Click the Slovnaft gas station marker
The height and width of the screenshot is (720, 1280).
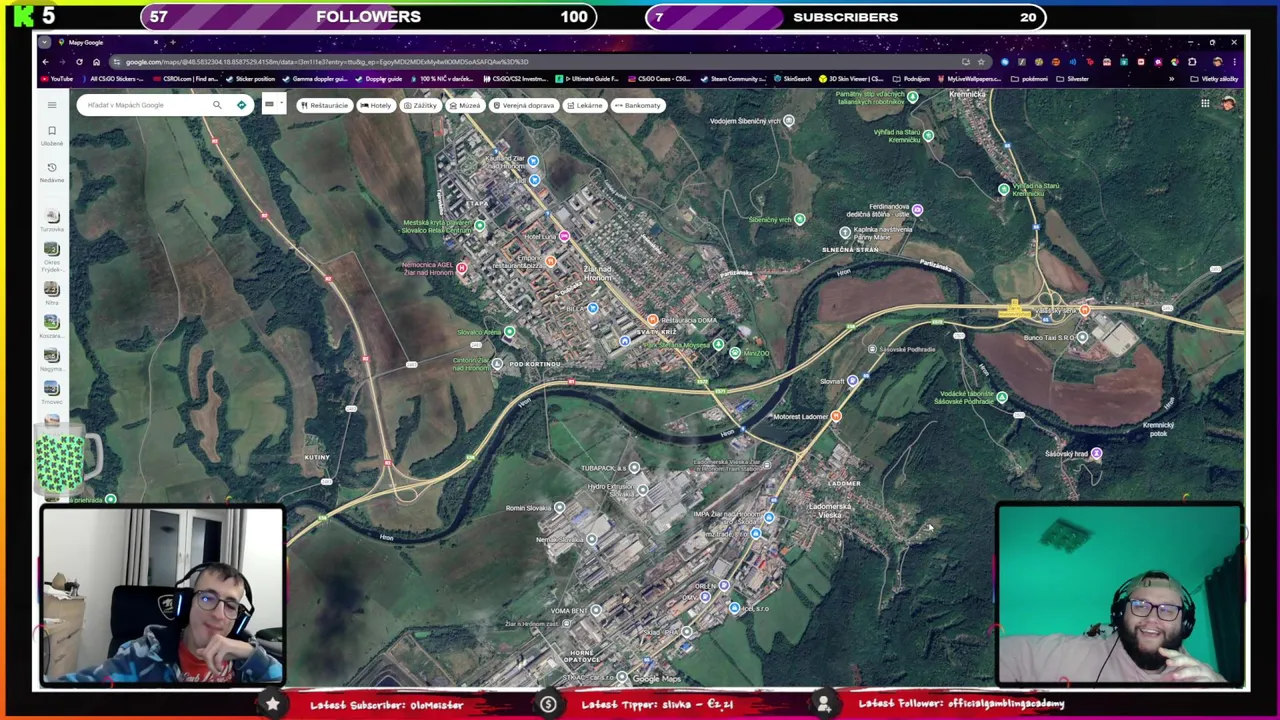pyautogui.click(x=852, y=381)
